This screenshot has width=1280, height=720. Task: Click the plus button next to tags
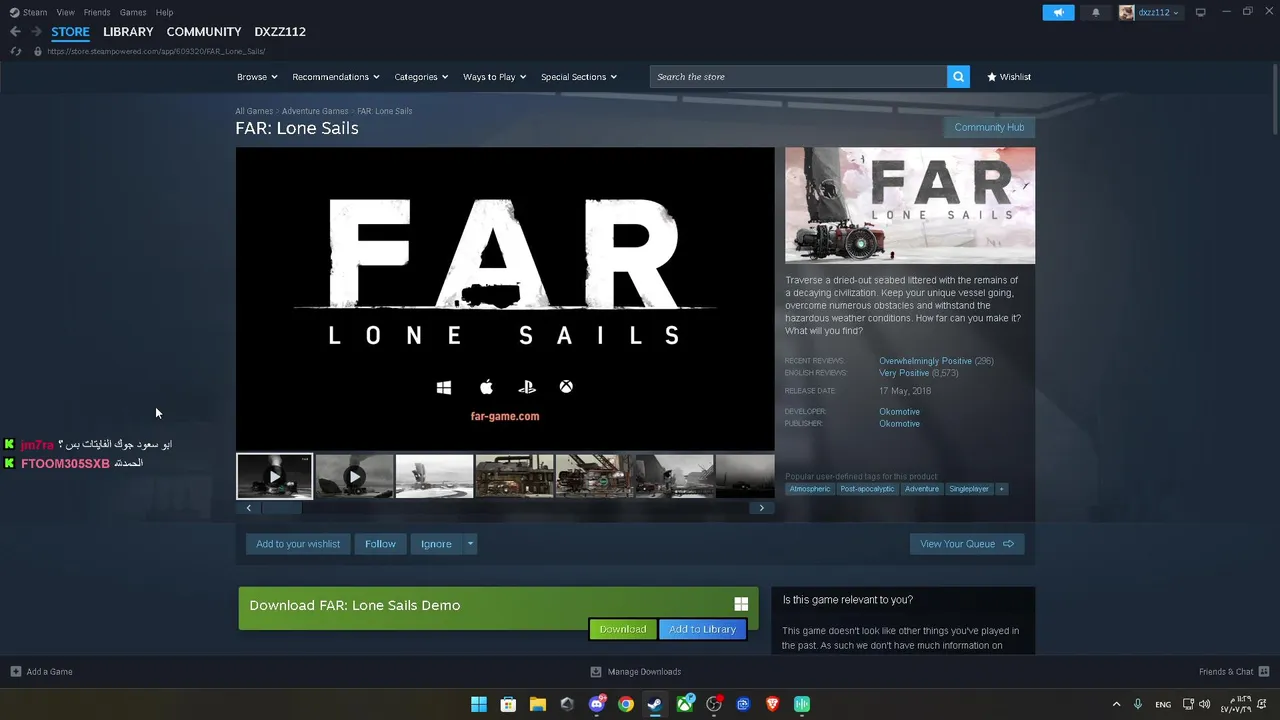1001,489
